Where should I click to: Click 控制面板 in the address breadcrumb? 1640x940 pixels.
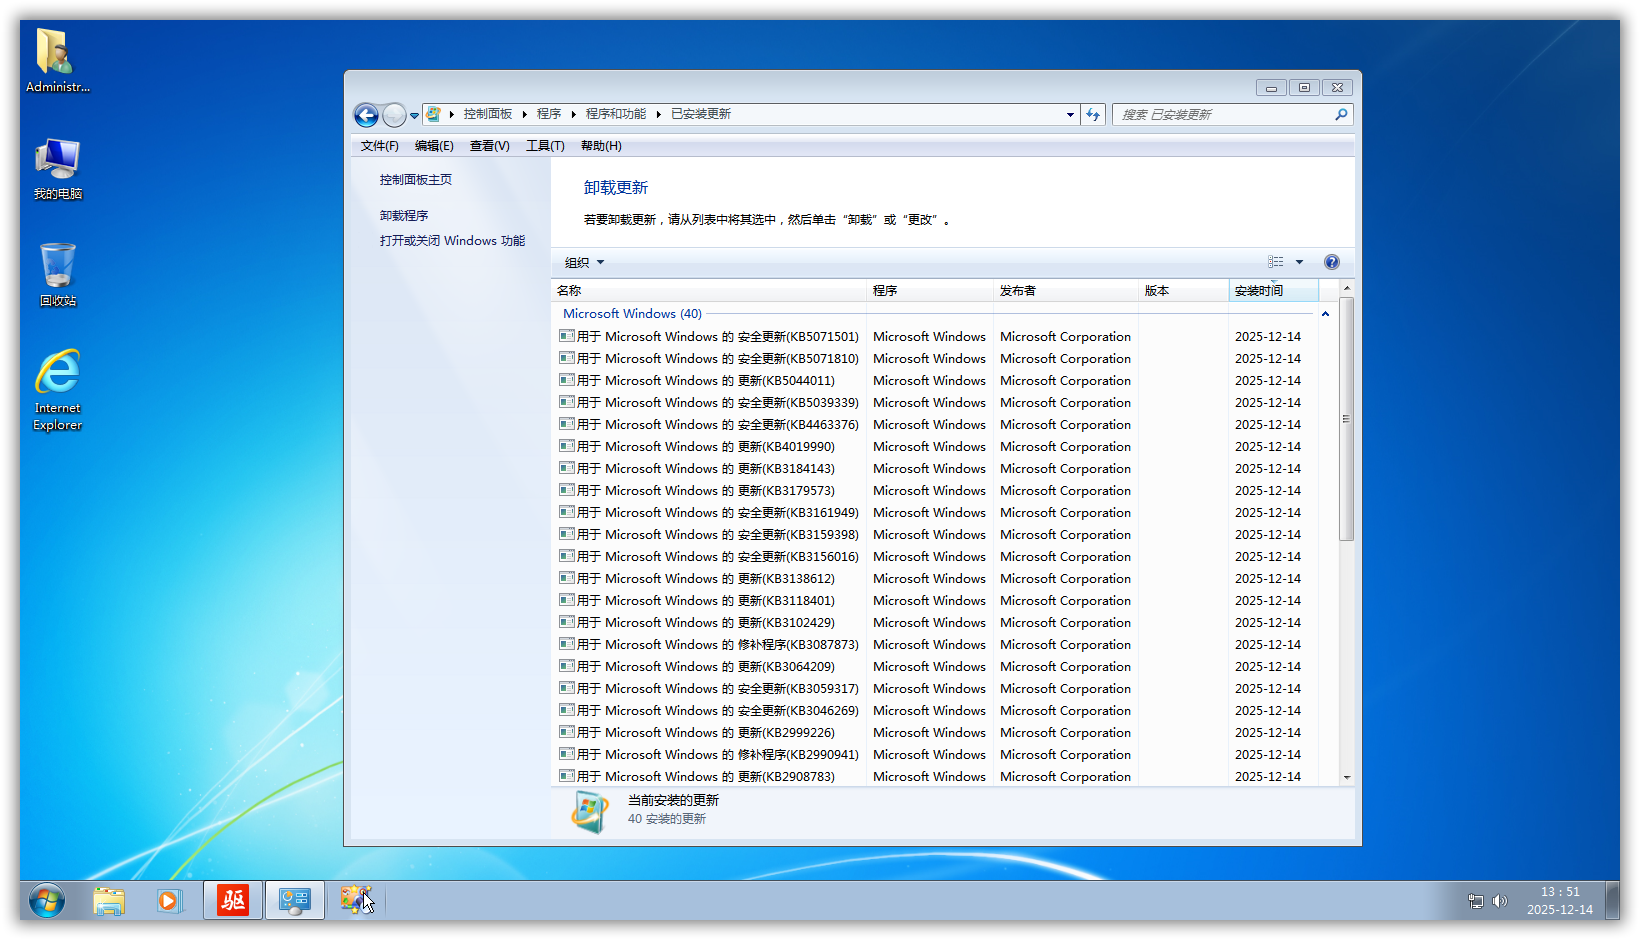click(488, 114)
